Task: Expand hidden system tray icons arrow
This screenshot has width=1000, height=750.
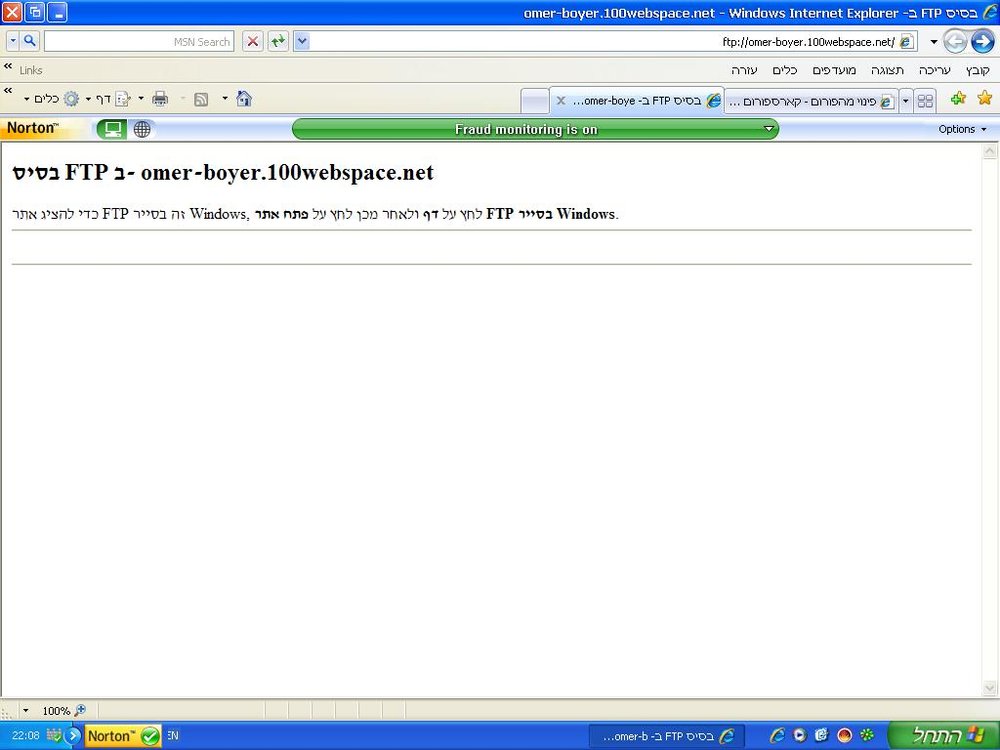Action: (72, 735)
